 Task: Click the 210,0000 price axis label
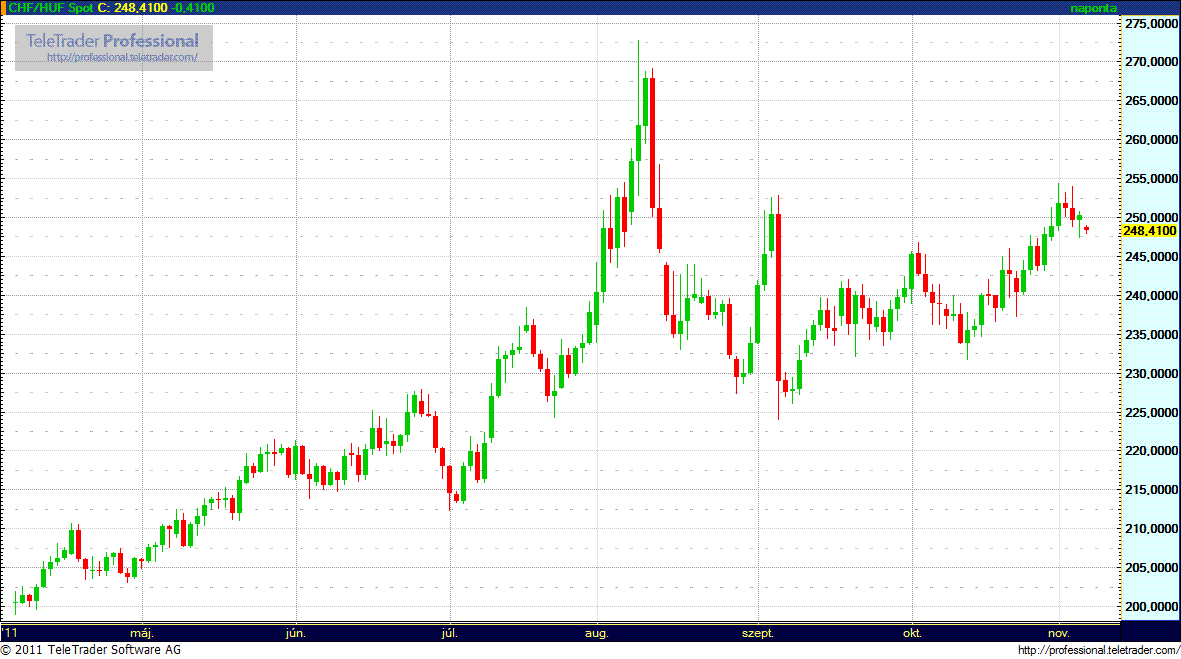[1151, 529]
